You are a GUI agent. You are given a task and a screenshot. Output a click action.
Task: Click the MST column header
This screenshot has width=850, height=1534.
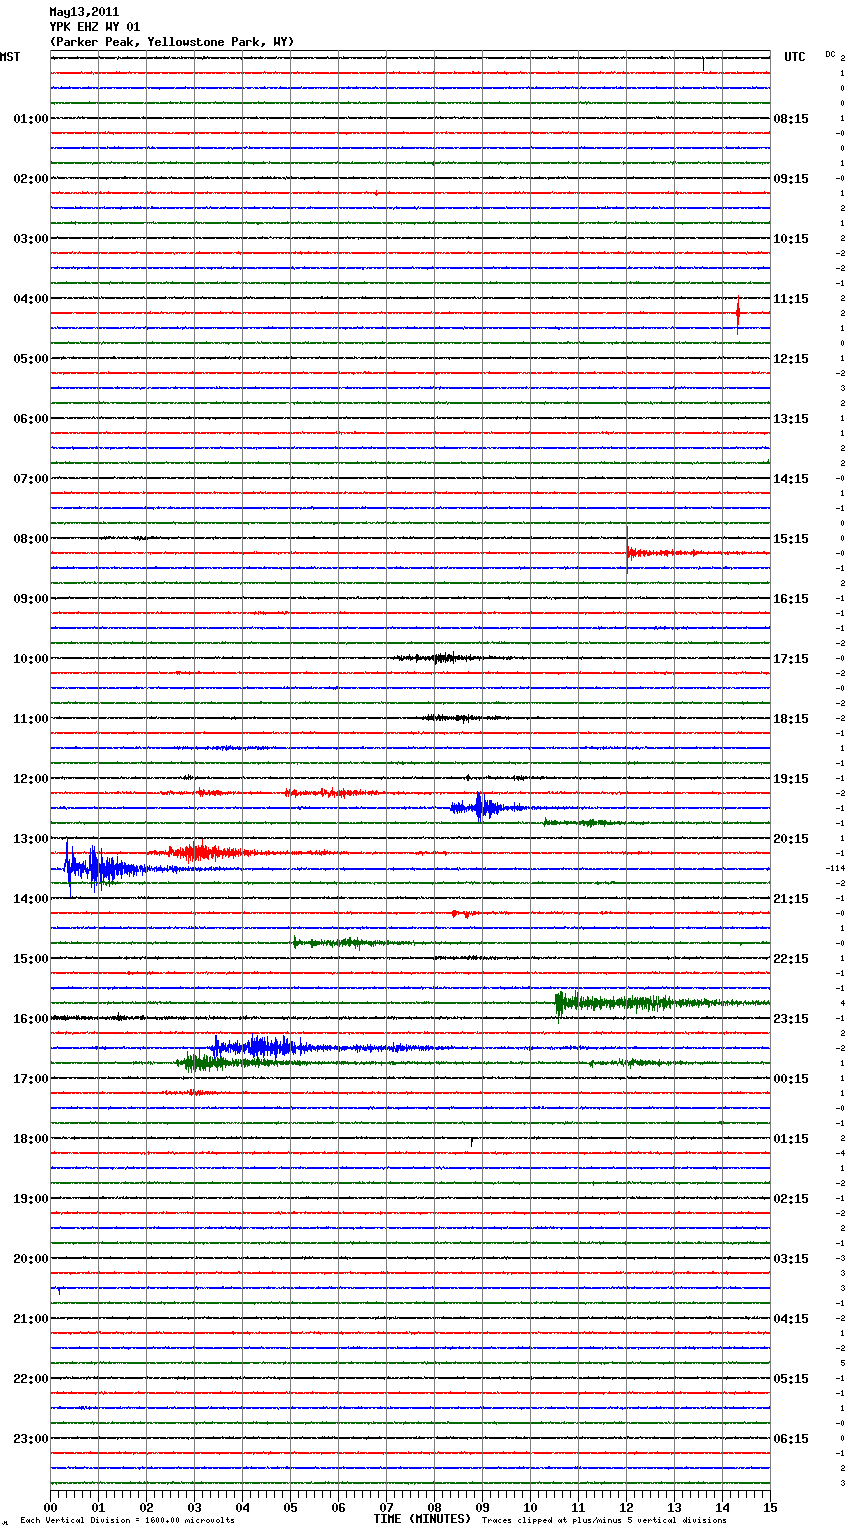click(10, 57)
